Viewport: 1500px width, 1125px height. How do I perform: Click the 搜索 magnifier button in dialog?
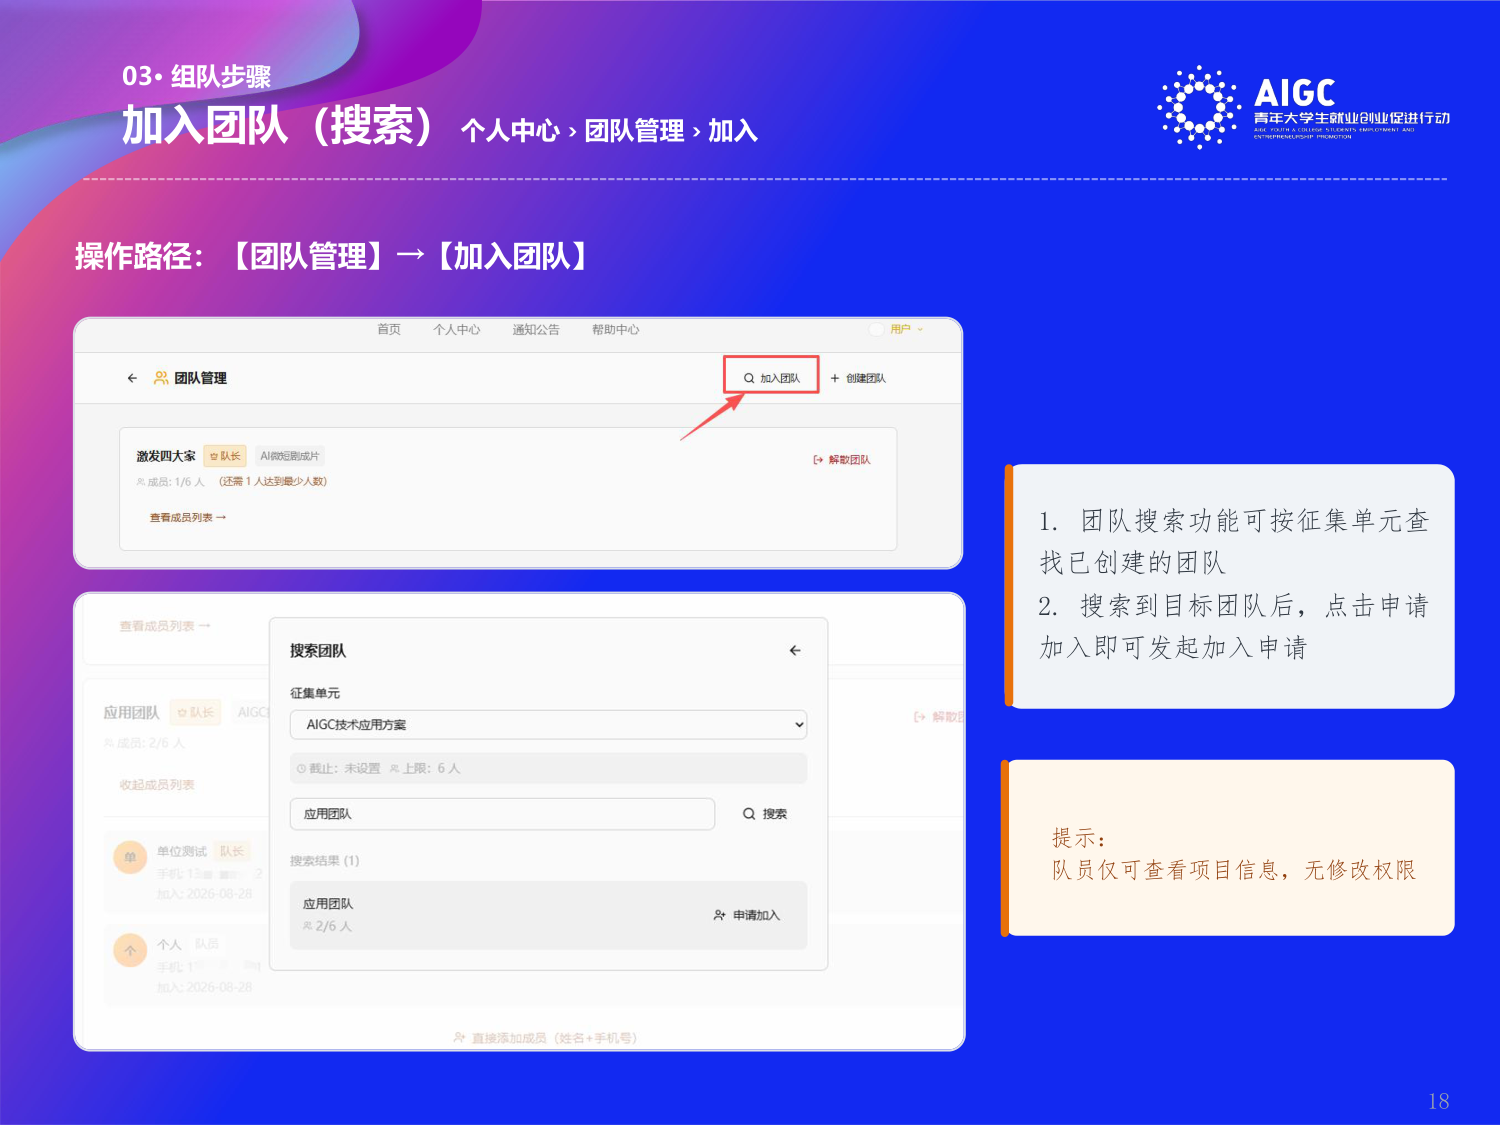pos(765,814)
